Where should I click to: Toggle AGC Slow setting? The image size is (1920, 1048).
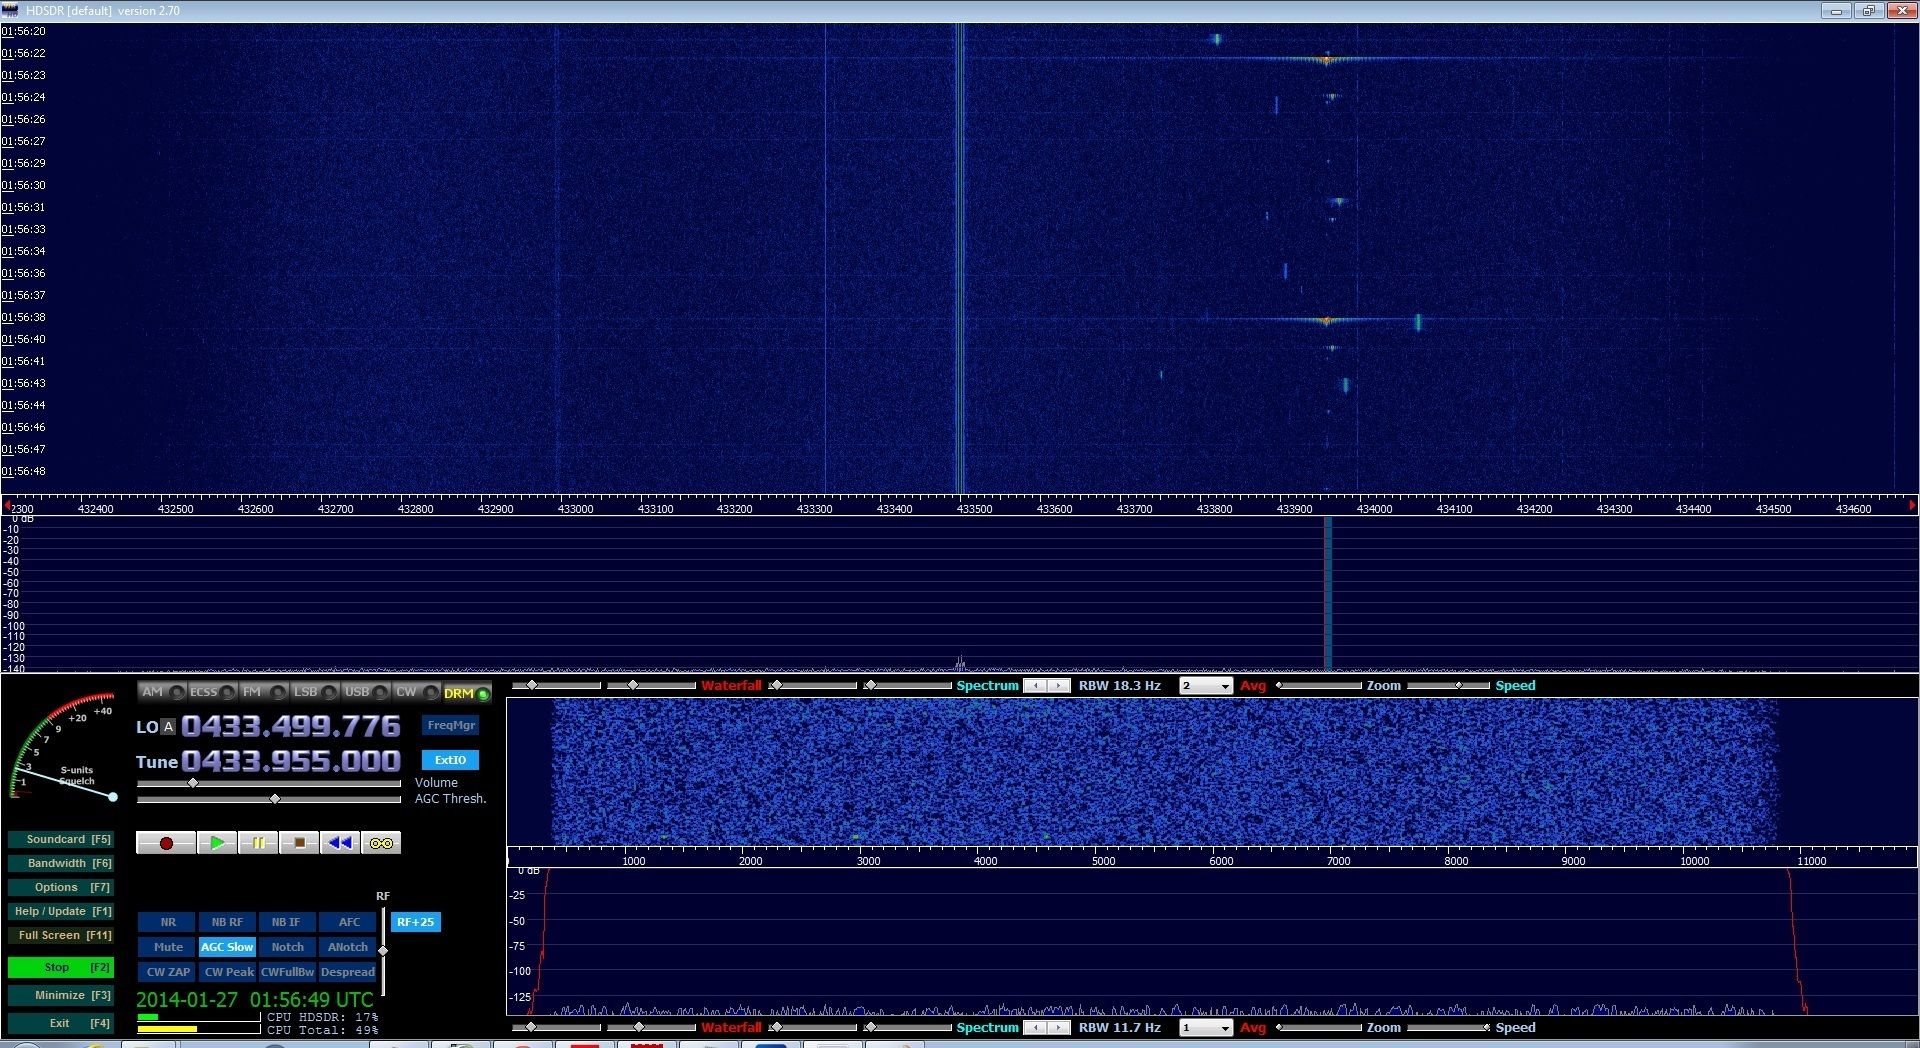pyautogui.click(x=227, y=947)
